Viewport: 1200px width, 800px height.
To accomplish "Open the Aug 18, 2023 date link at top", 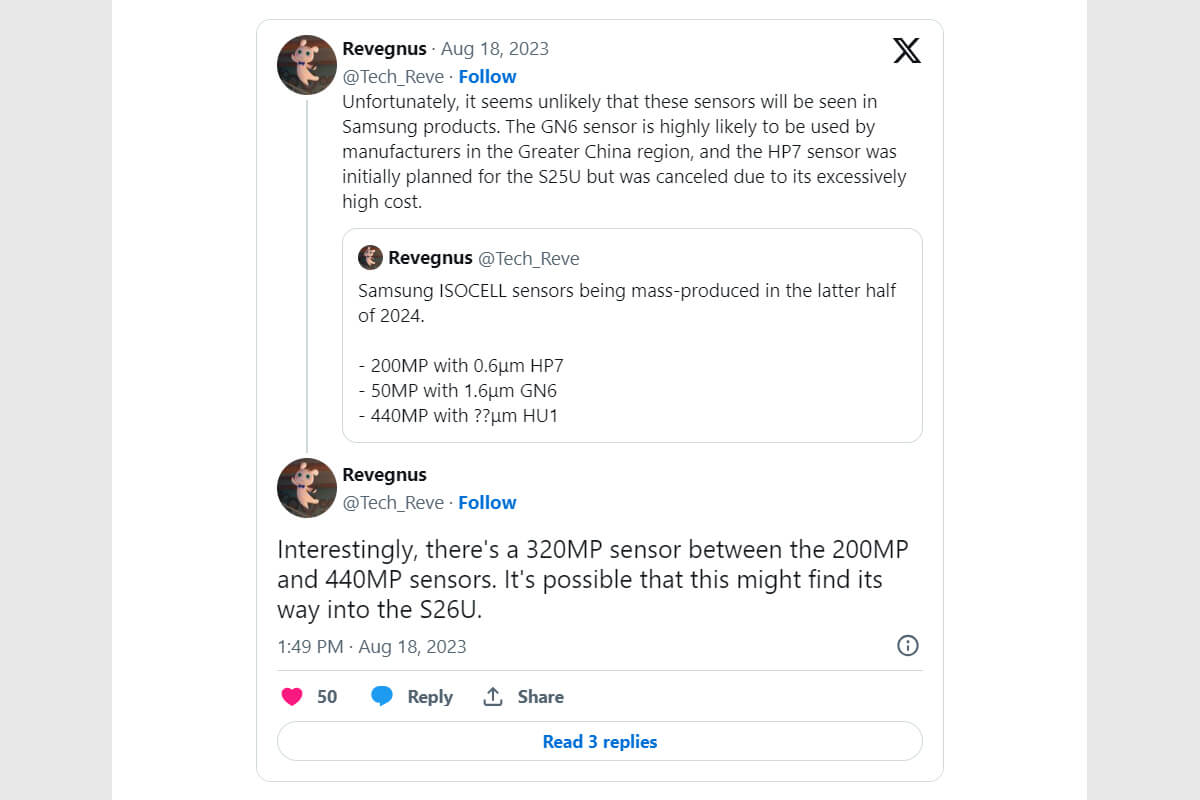I will [494, 49].
